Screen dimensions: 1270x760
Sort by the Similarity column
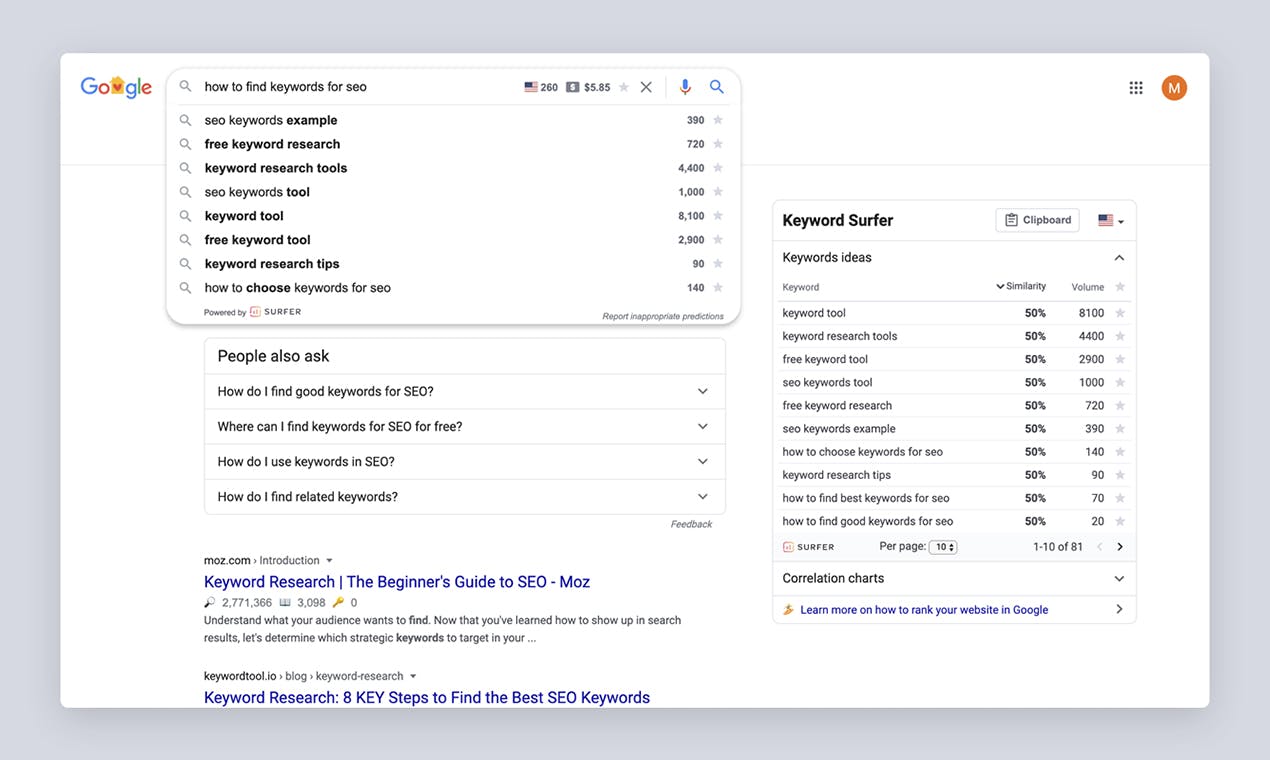pyautogui.click(x=1021, y=287)
